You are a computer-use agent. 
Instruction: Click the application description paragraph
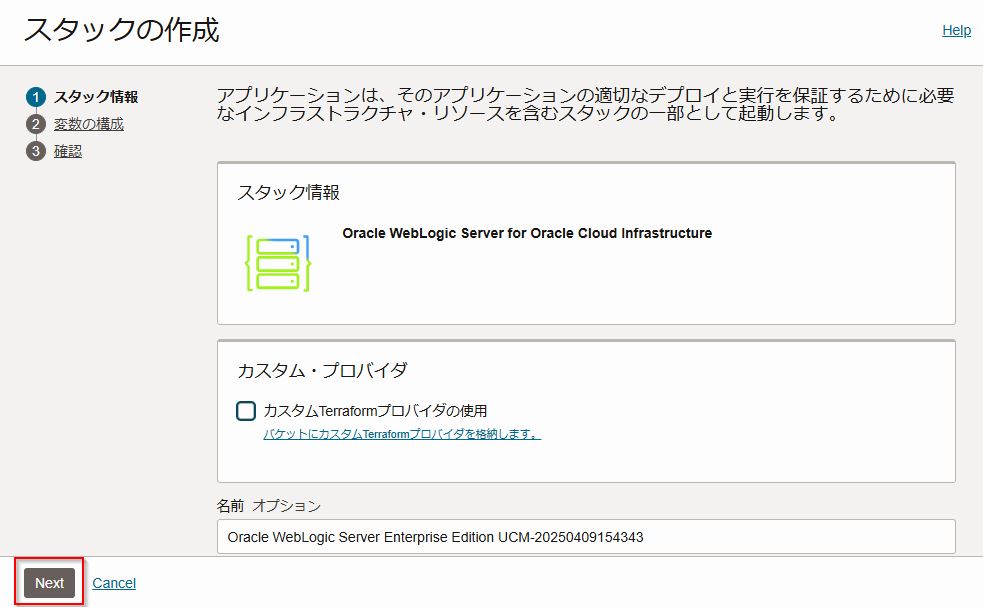click(585, 105)
